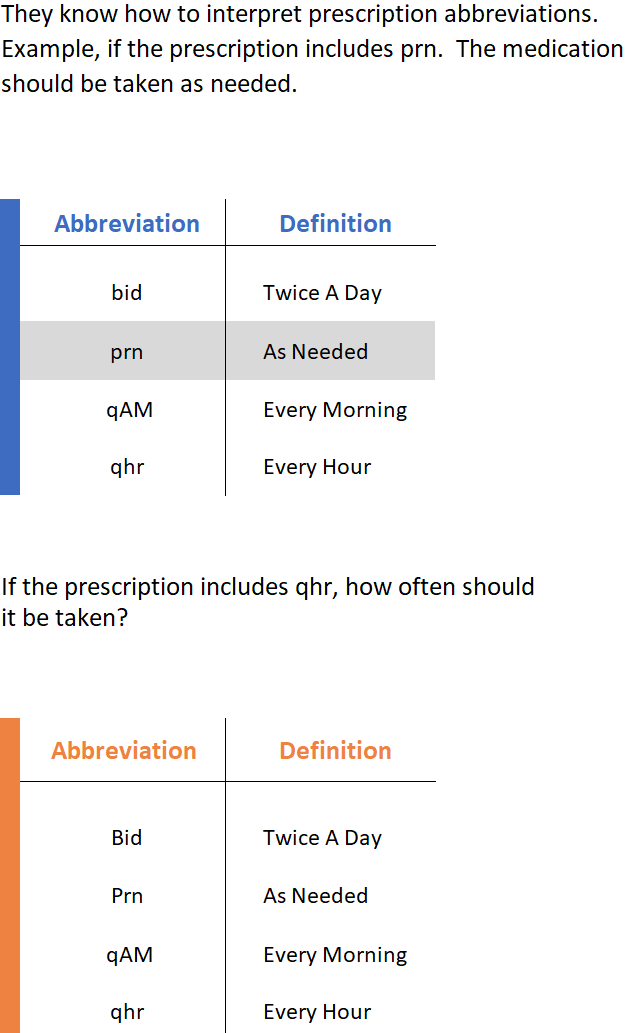This screenshot has height=1033, width=639.
Task: Click Every Morning in the orange table
Action: pyautogui.click(x=335, y=955)
